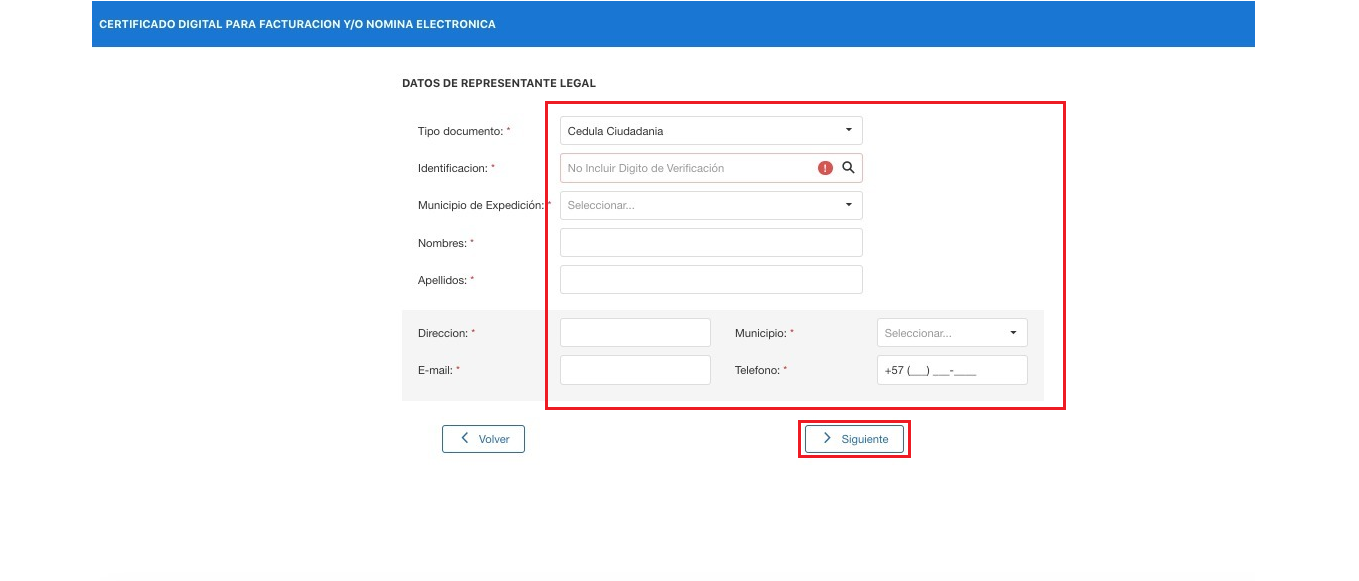Open the Municipio dropdown beside Direccion
1359x581 pixels.
click(x=952, y=333)
